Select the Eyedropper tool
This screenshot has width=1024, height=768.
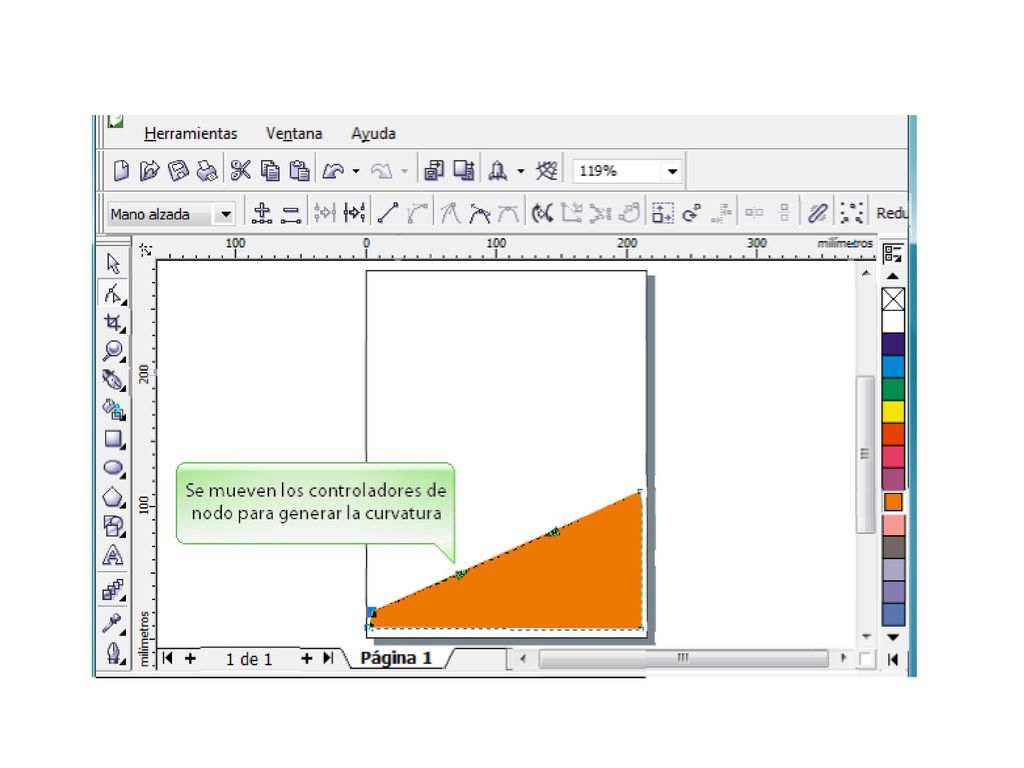coord(114,624)
